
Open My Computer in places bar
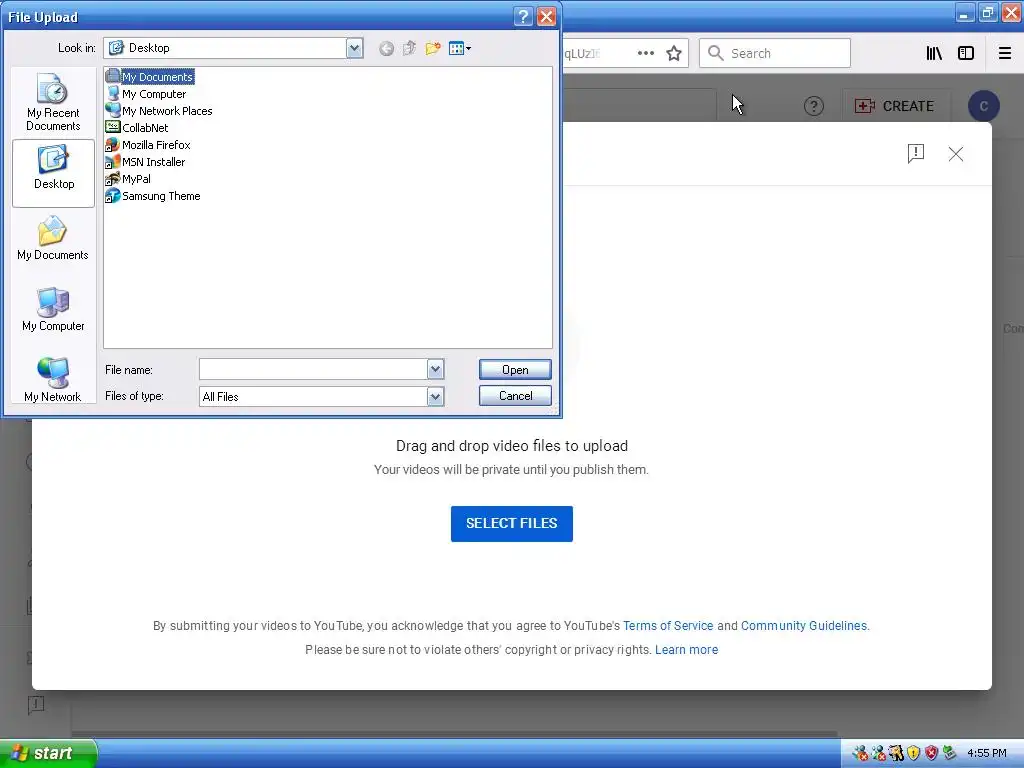click(53, 310)
